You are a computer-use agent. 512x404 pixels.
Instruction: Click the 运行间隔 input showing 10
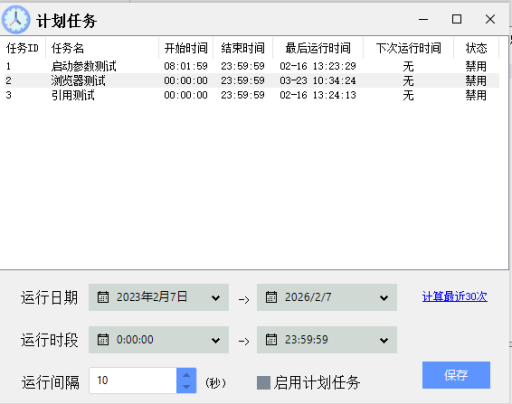(133, 380)
